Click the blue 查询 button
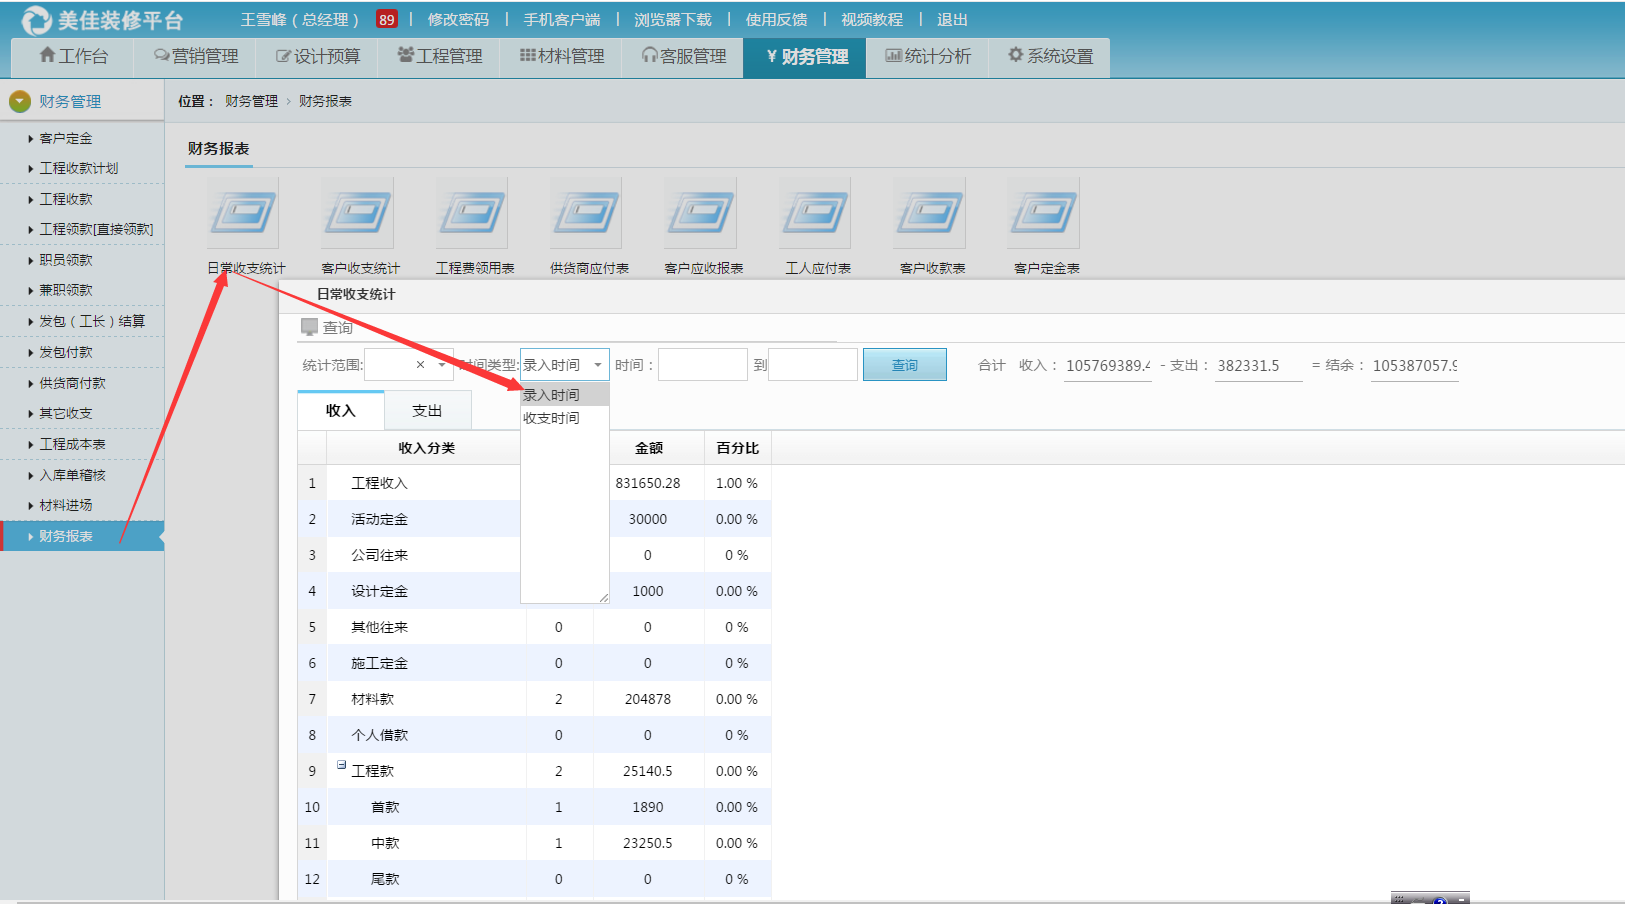This screenshot has width=1625, height=904. click(904, 364)
